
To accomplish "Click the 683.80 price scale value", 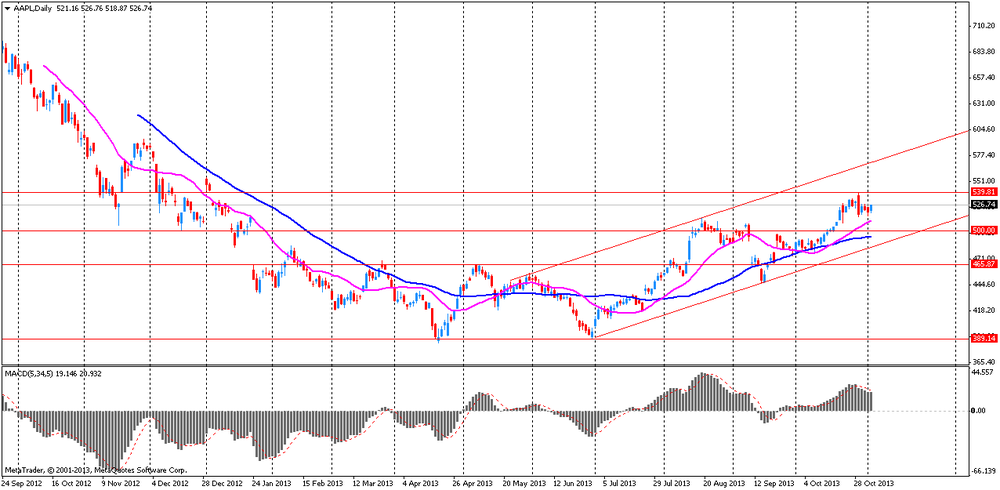I will pyautogui.click(x=983, y=52).
